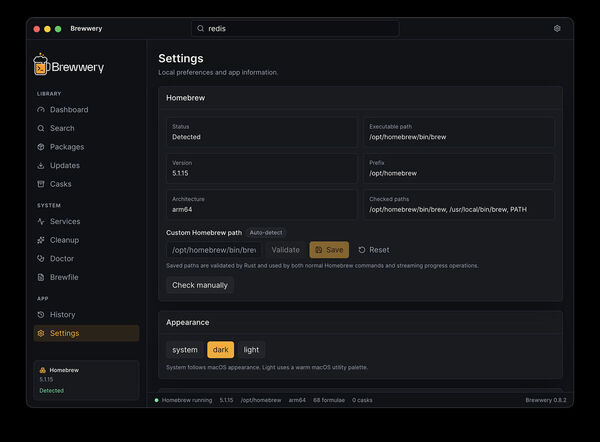Select the Services pulse icon
This screenshot has width=600, height=442.
pyautogui.click(x=41, y=222)
